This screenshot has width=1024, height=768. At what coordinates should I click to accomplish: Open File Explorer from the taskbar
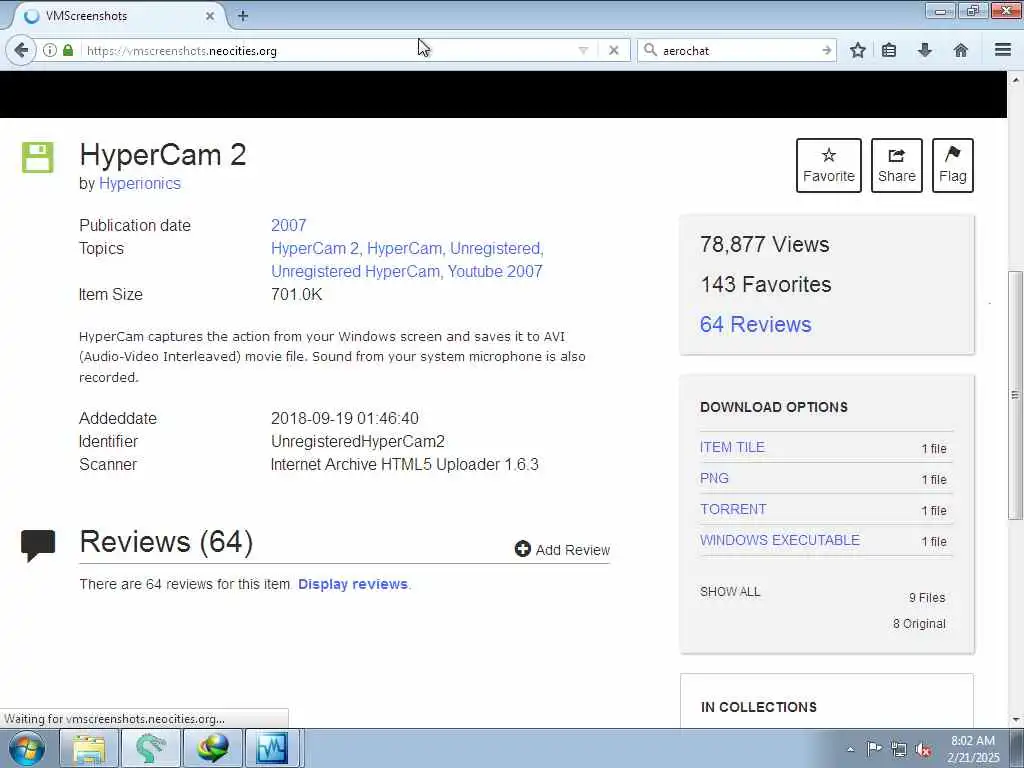(89, 748)
